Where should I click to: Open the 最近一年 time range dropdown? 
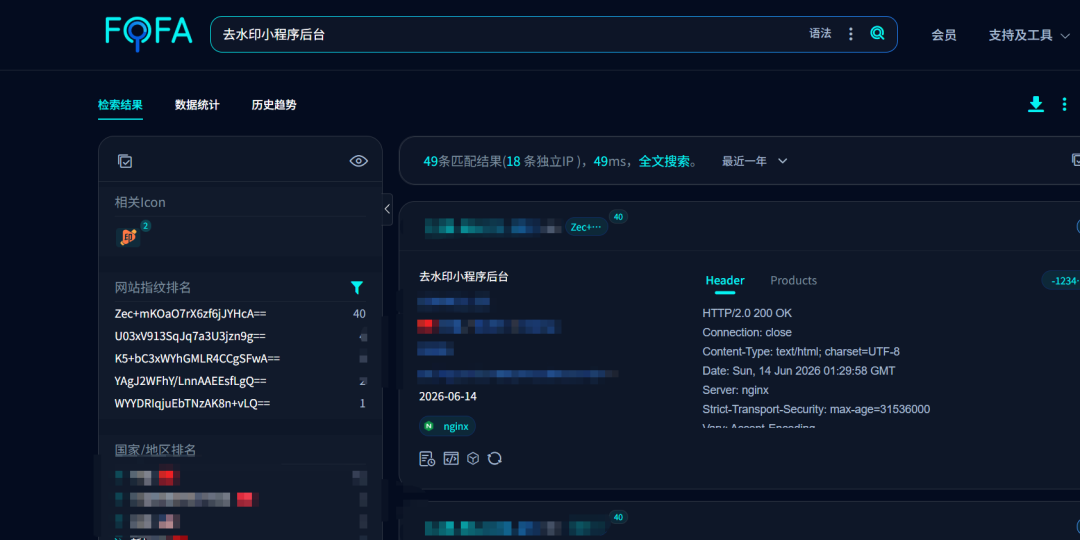coord(754,161)
